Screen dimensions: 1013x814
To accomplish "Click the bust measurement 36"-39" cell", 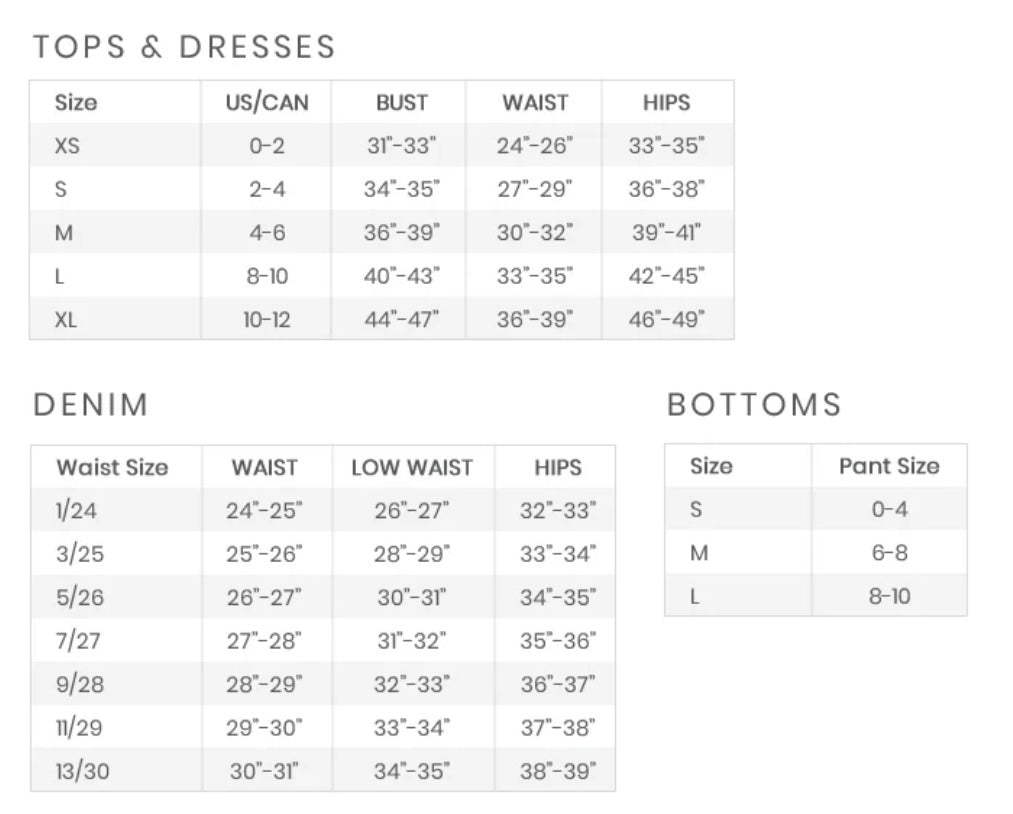I will tap(402, 233).
